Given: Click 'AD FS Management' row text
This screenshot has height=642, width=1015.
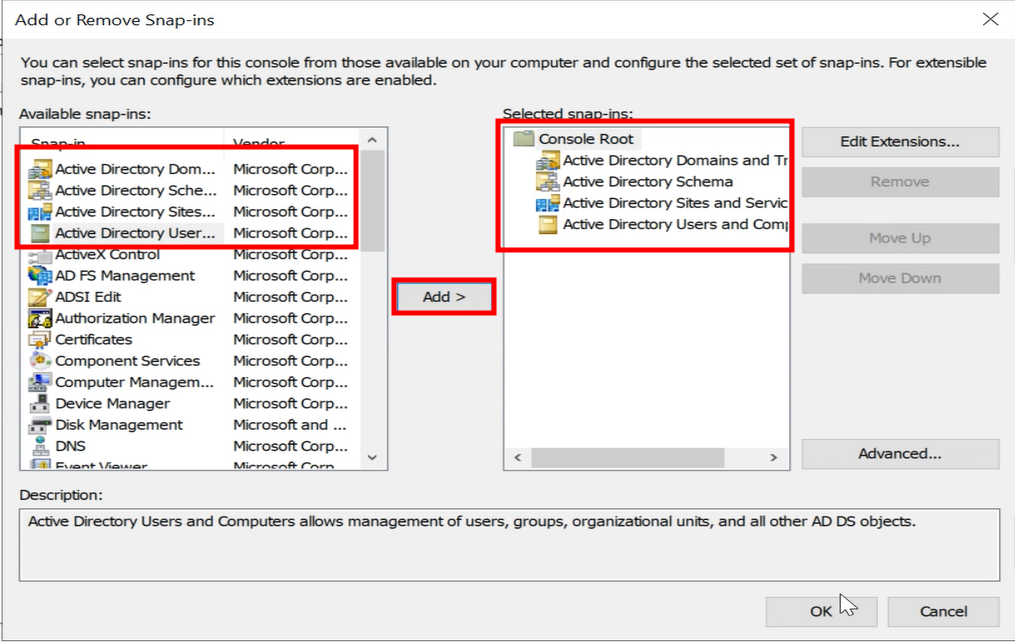Looking at the screenshot, I should pos(125,276).
